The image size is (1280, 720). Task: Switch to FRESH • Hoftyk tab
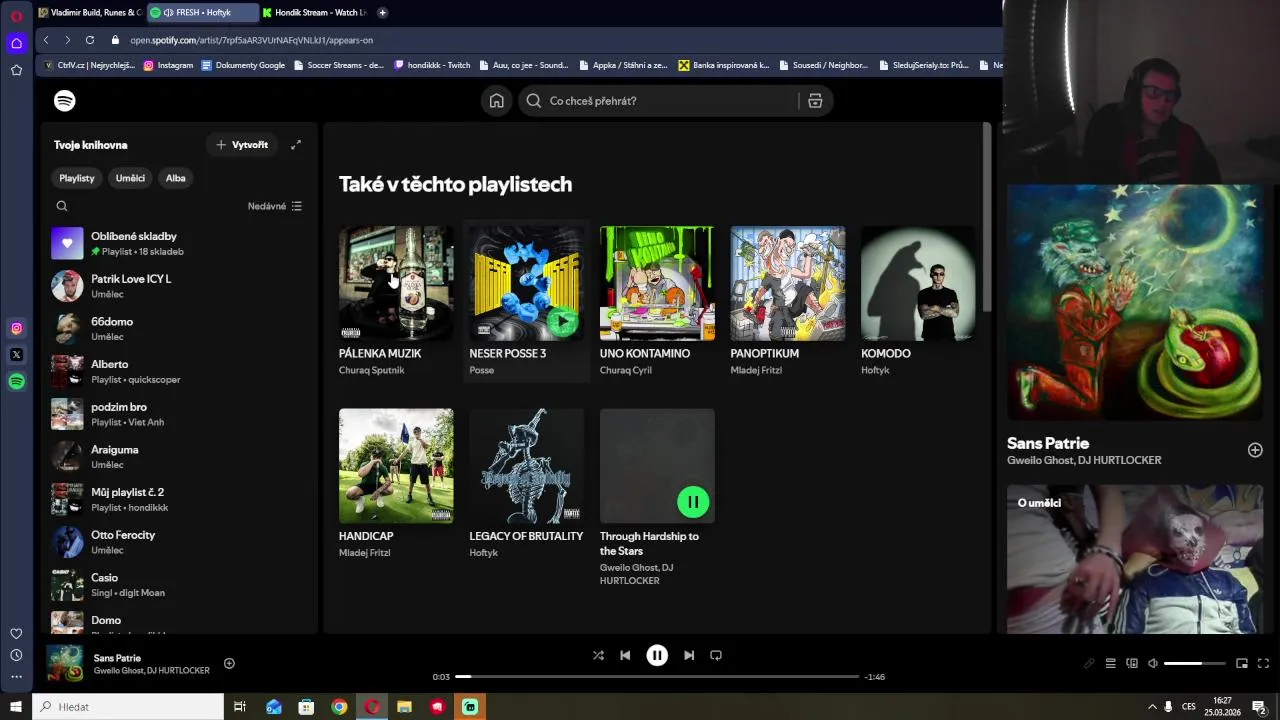tap(202, 12)
